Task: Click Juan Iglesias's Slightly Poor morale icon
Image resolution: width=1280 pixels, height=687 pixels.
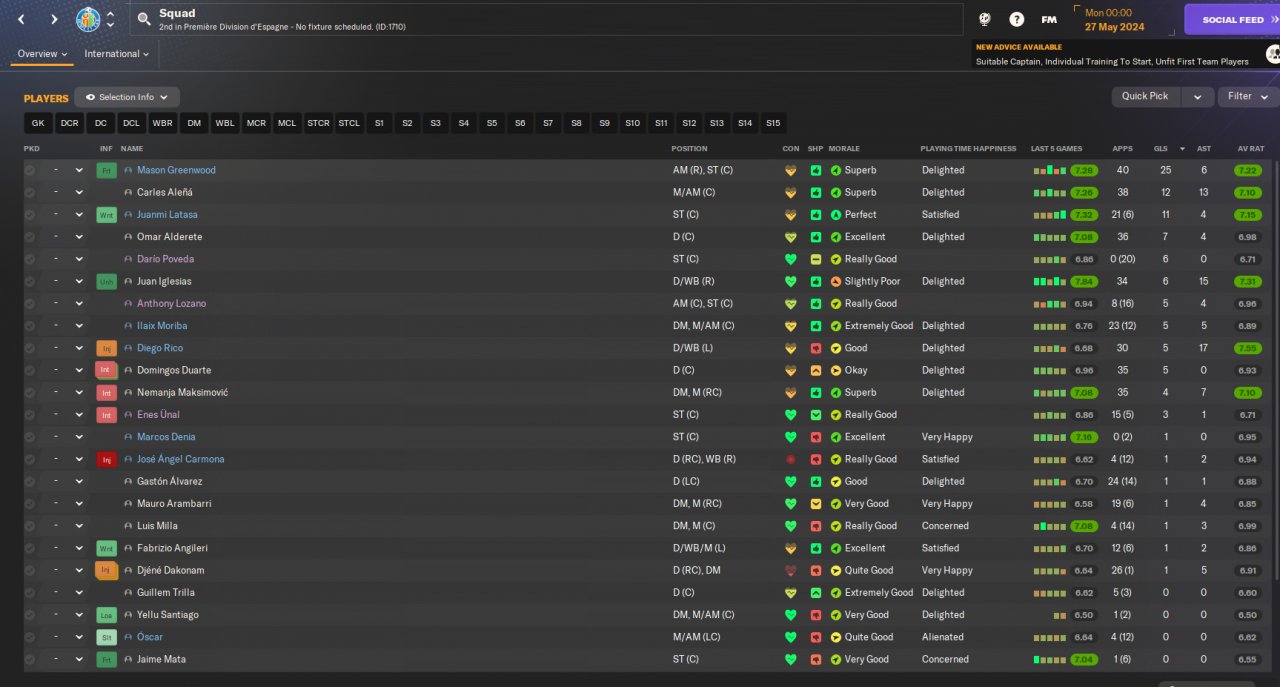Action: tap(836, 281)
